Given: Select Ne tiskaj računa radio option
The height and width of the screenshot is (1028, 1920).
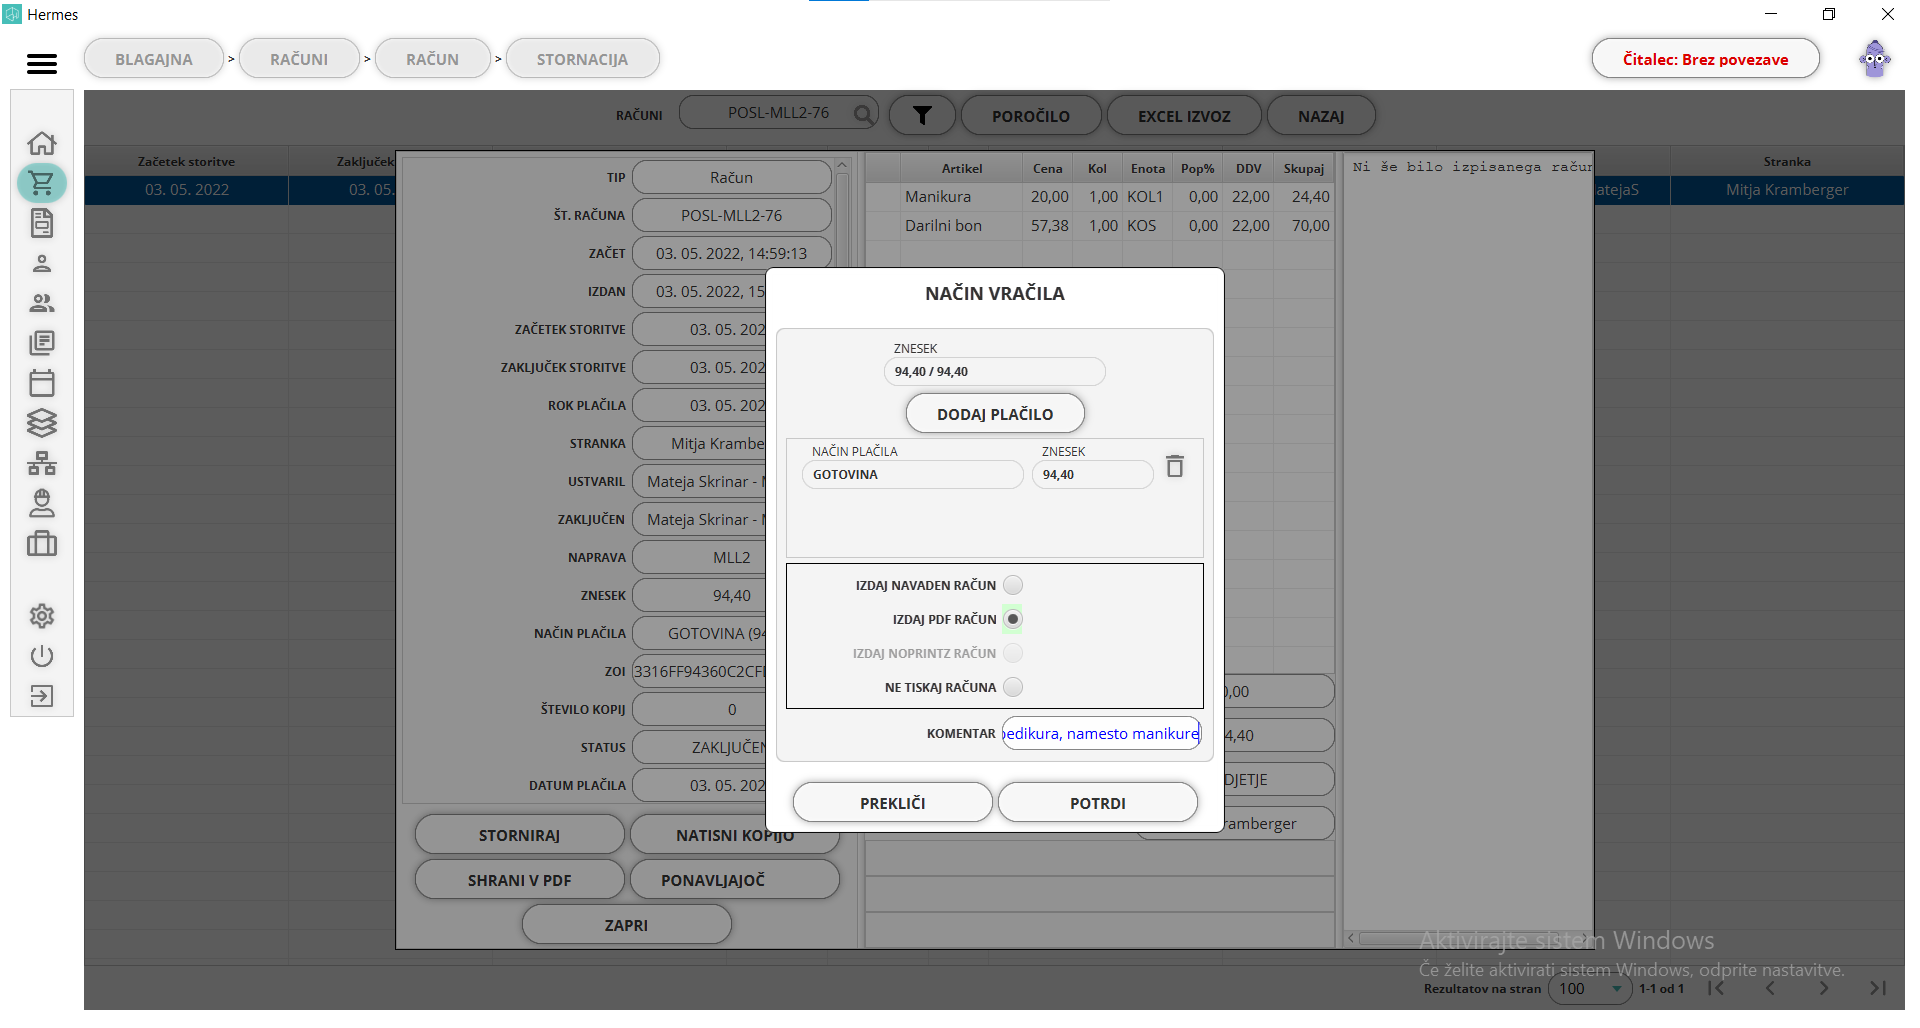Looking at the screenshot, I should [x=1013, y=687].
